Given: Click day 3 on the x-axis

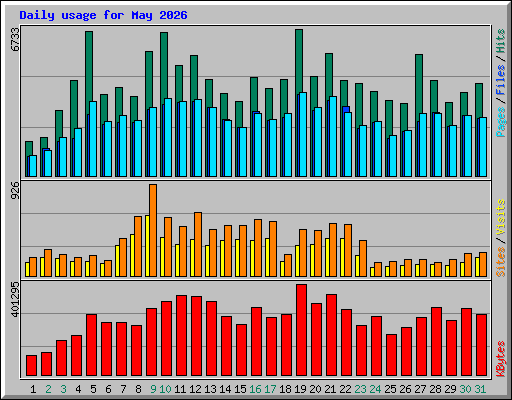Looking at the screenshot, I should coord(63,389).
